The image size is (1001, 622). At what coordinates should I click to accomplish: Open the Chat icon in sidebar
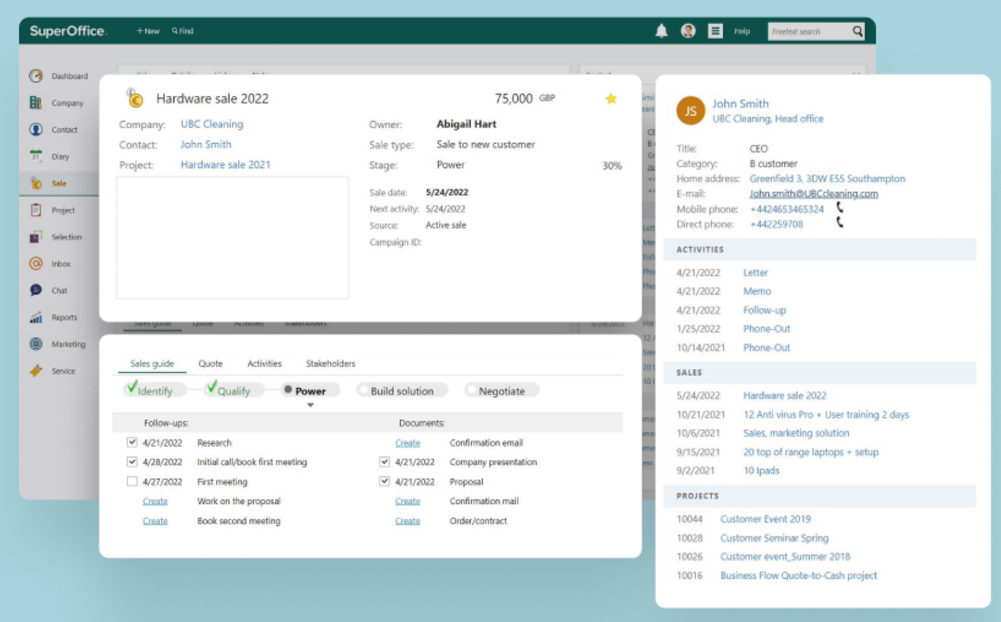(x=36, y=291)
